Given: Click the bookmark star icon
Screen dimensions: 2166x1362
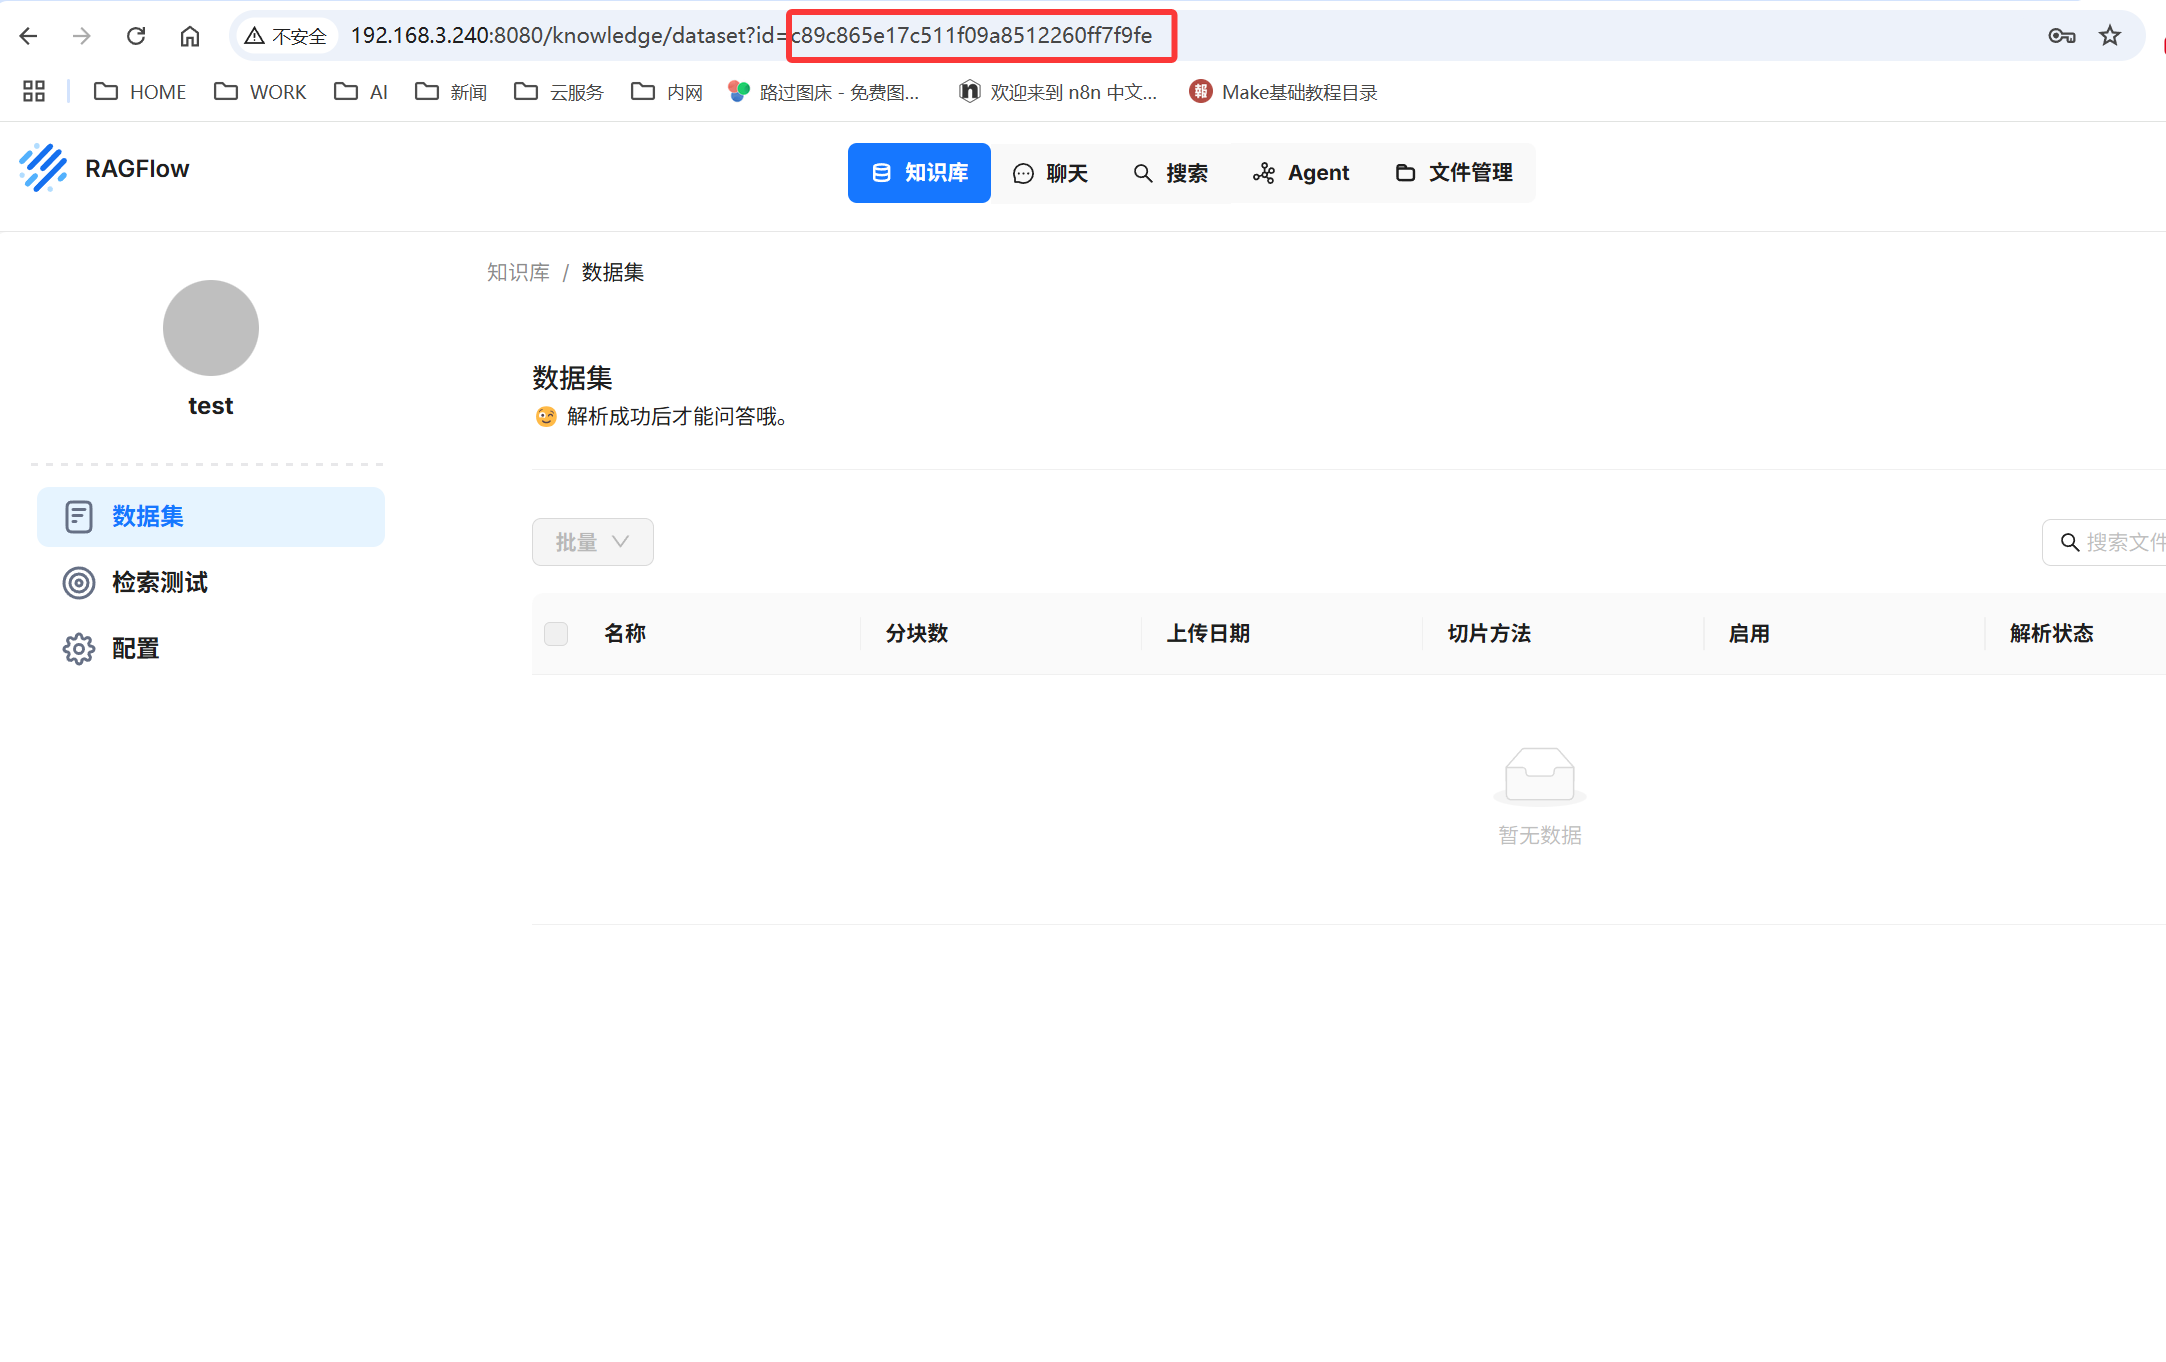Looking at the screenshot, I should click(2110, 35).
